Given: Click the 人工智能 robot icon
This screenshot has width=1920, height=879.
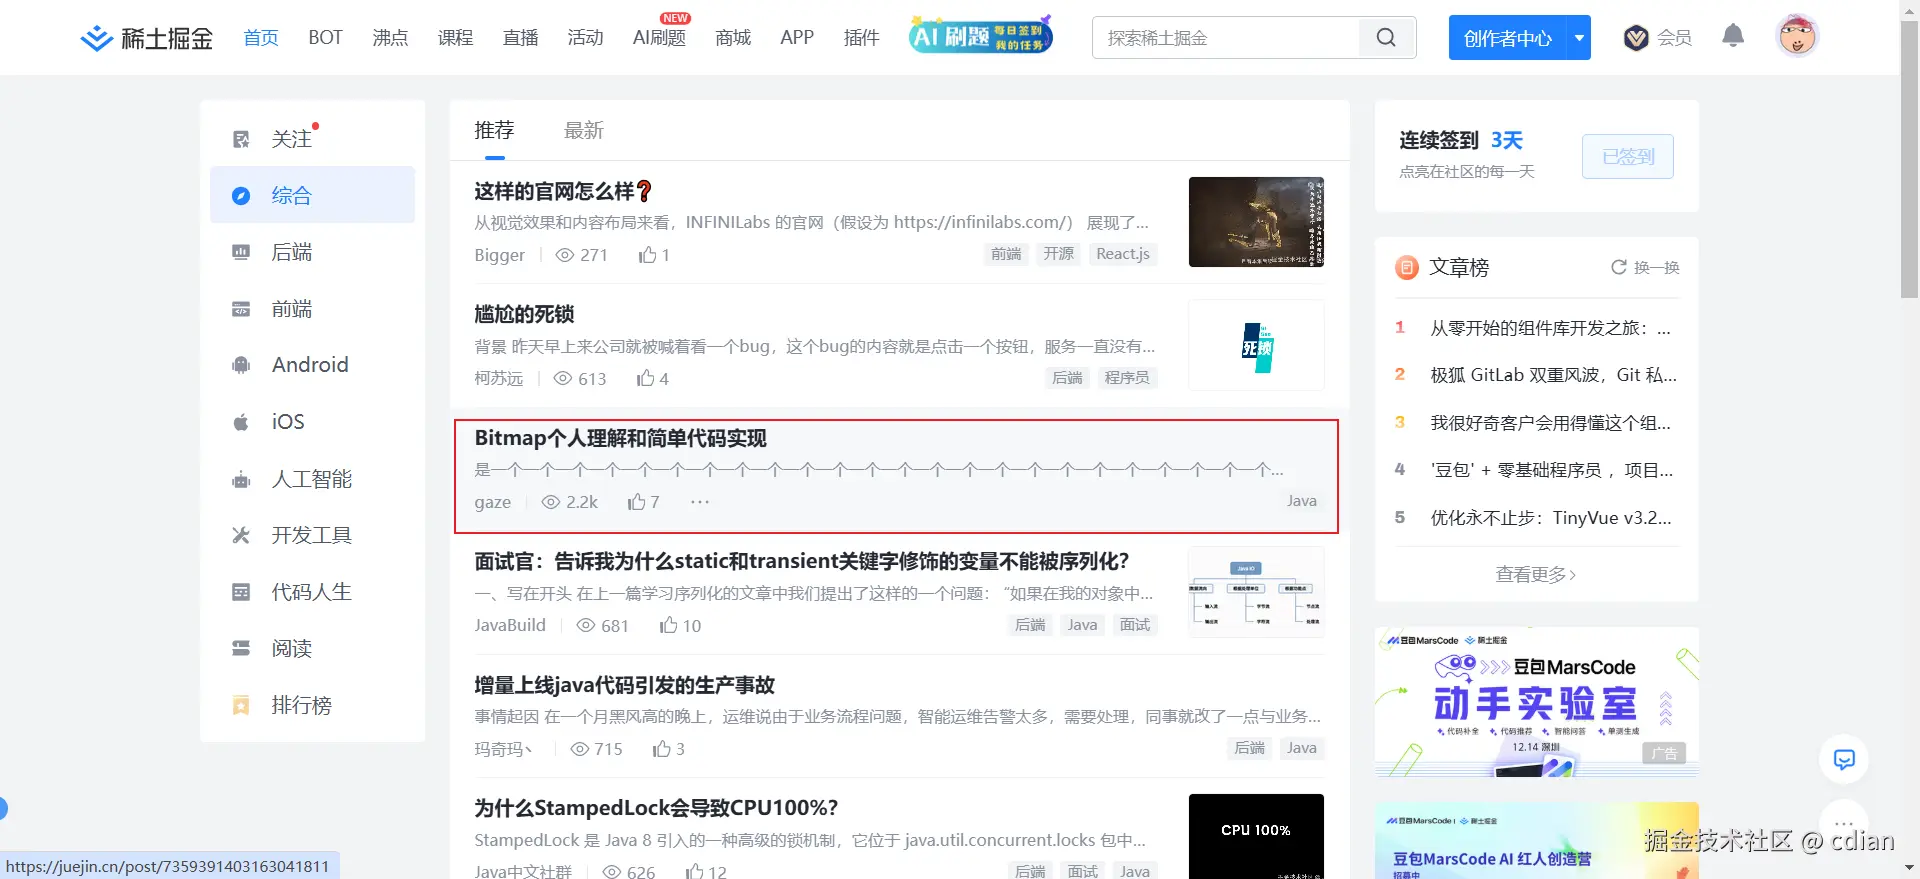Looking at the screenshot, I should [241, 479].
